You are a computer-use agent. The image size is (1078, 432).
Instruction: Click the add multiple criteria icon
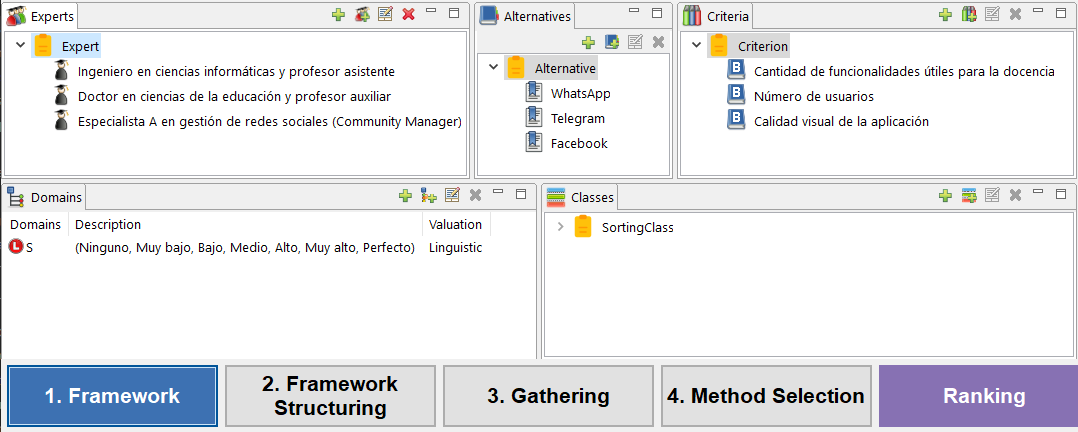click(x=968, y=14)
